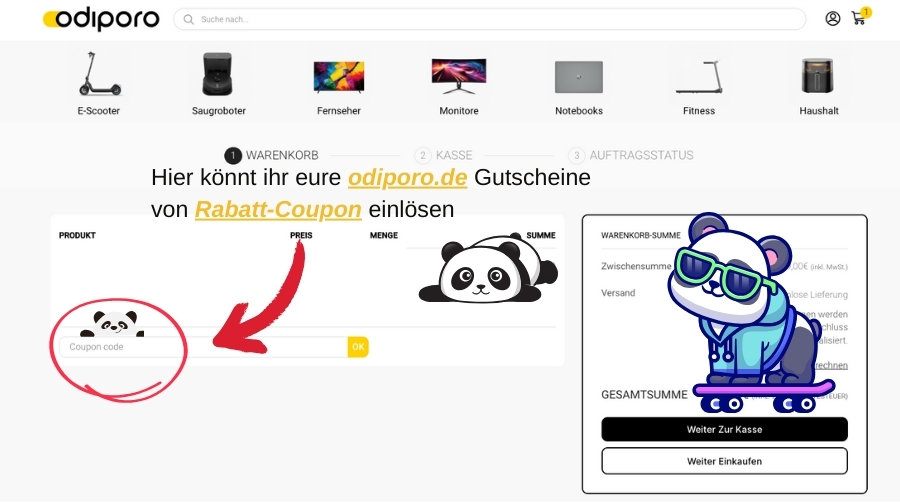The image size is (900, 502).
Task: Select the E-Scooter category label
Action: (99, 111)
